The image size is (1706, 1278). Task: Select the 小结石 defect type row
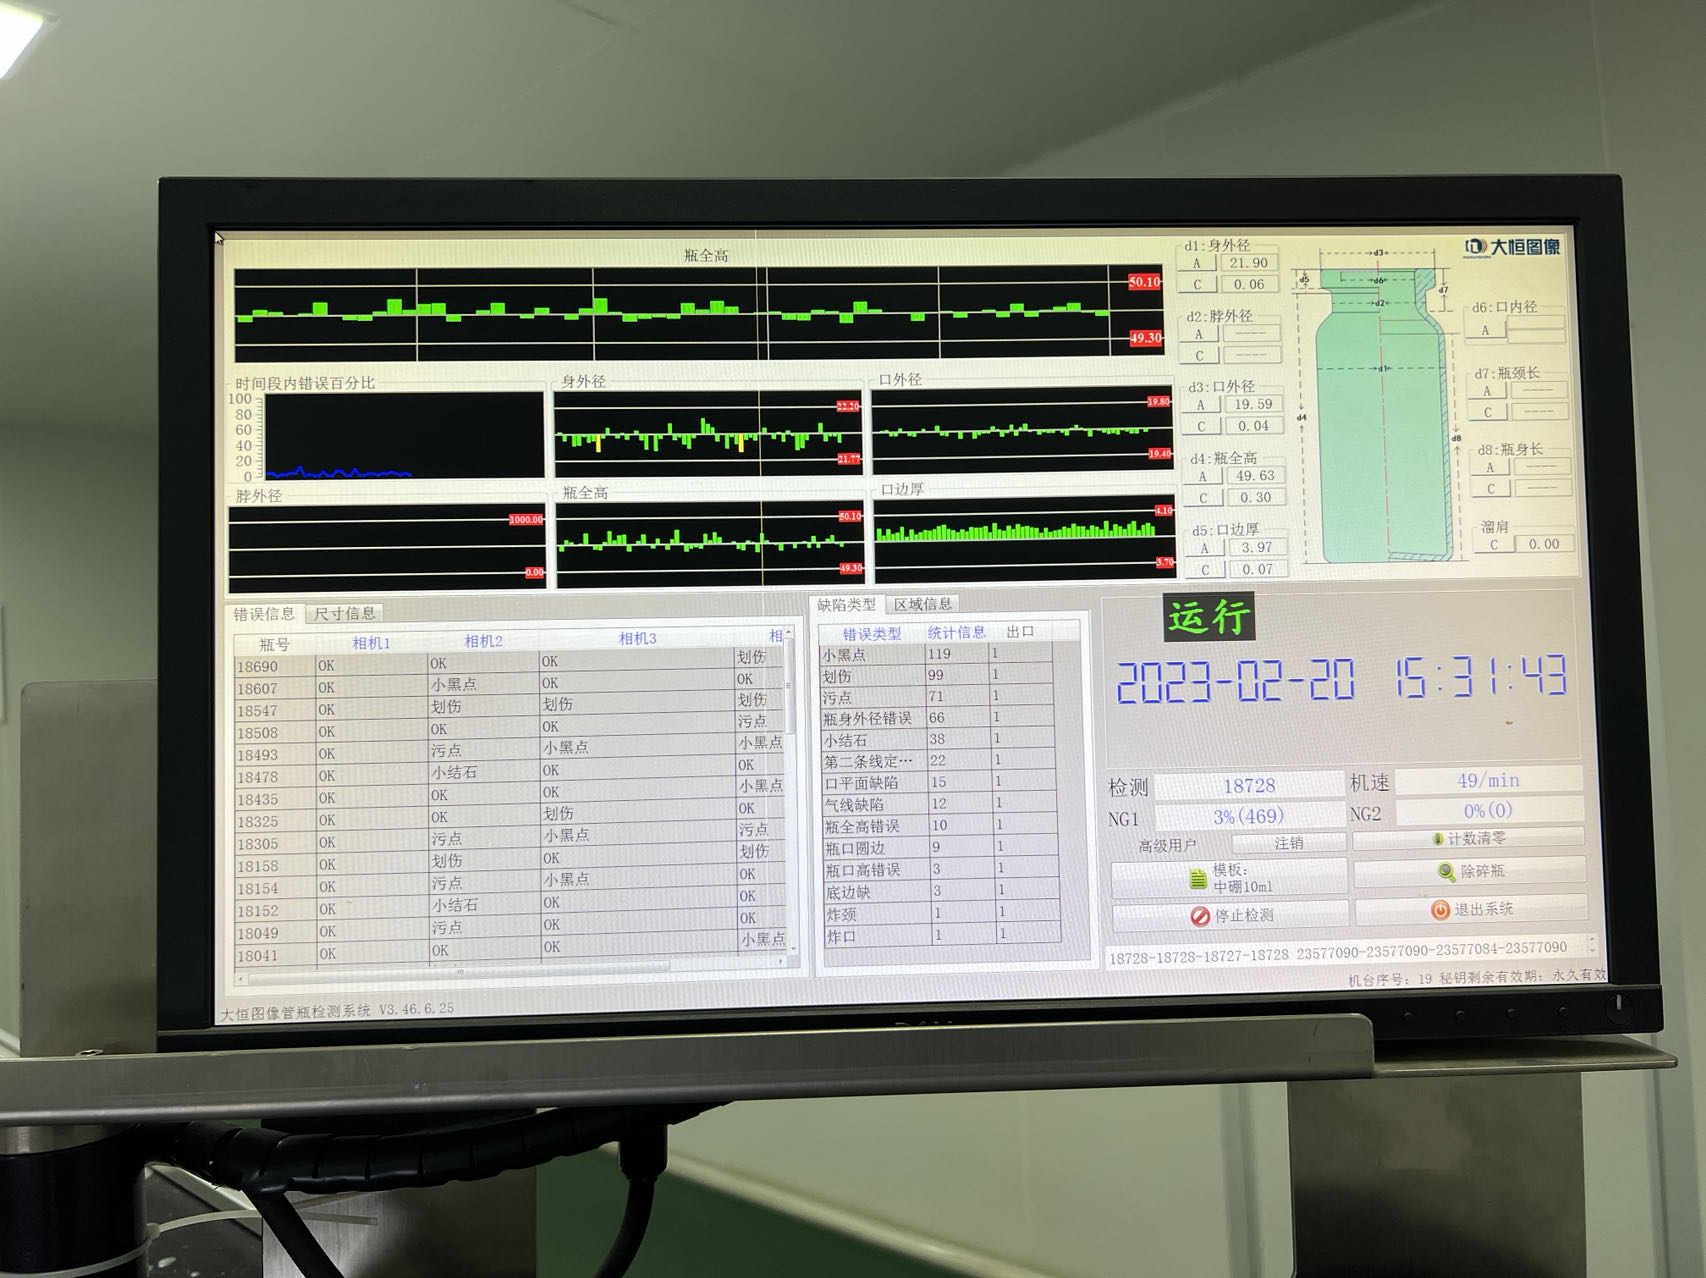(937, 740)
